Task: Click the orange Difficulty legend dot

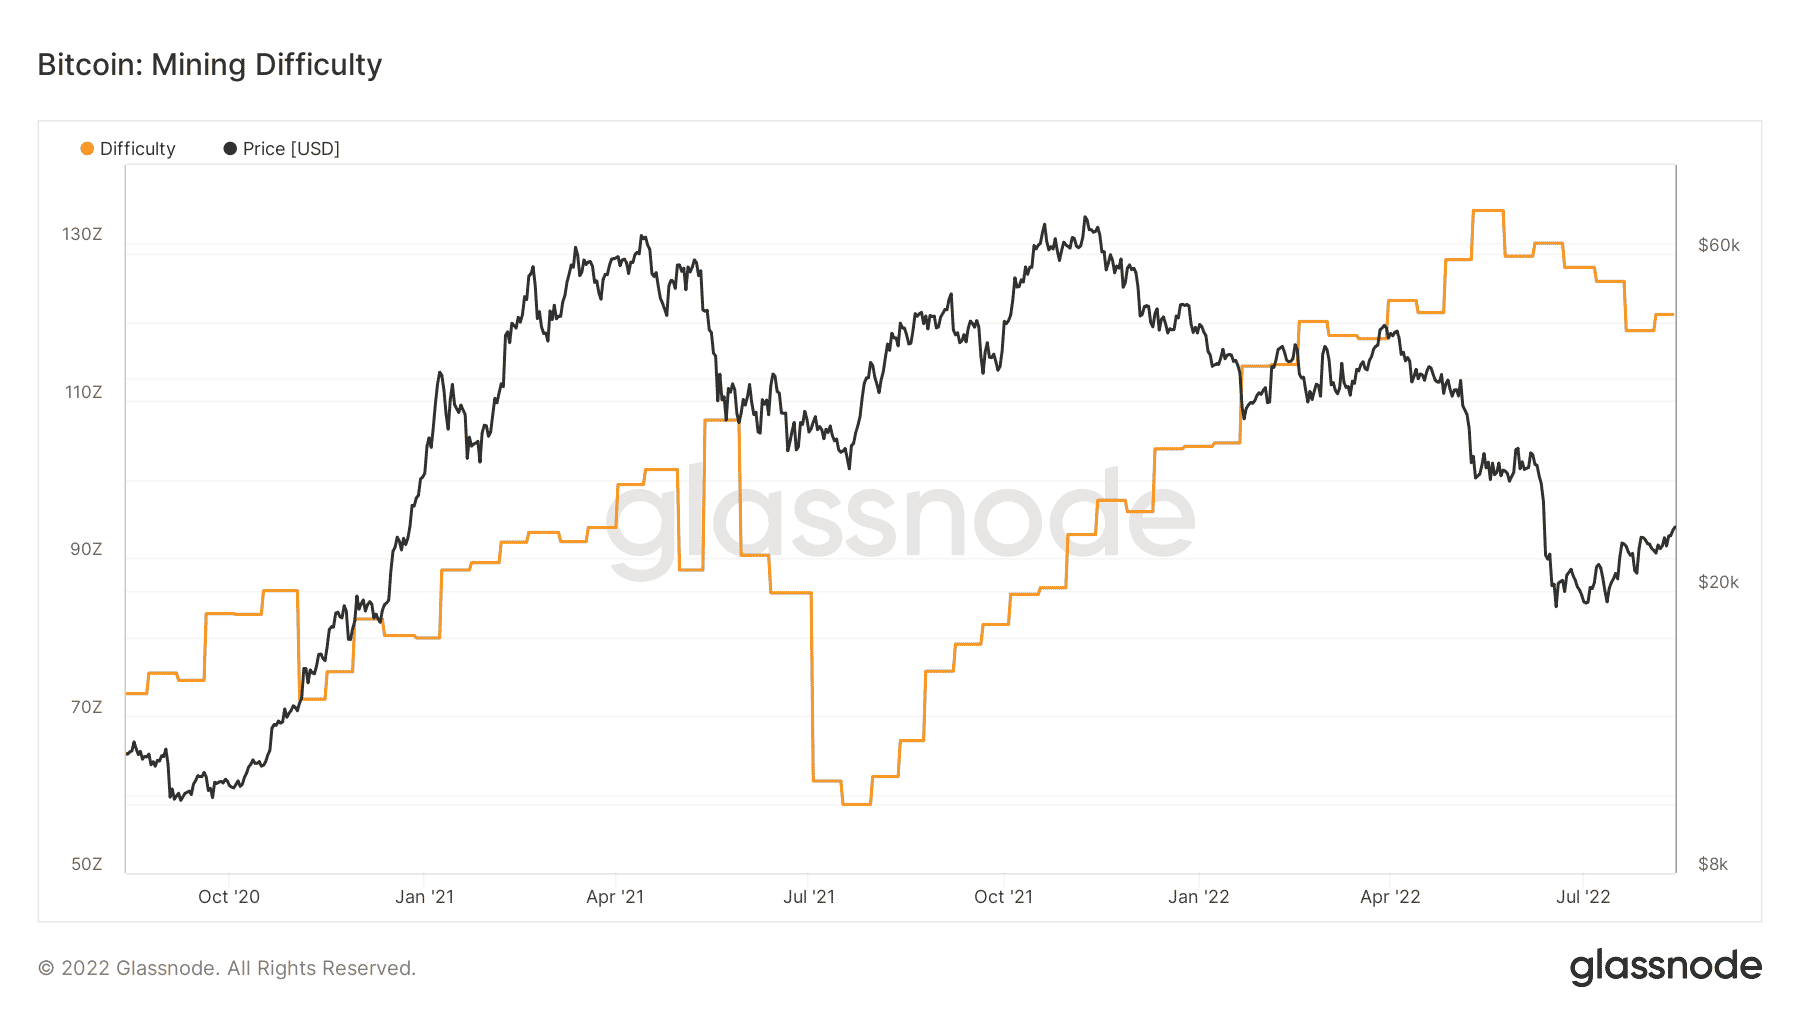Action: pyautogui.click(x=87, y=149)
